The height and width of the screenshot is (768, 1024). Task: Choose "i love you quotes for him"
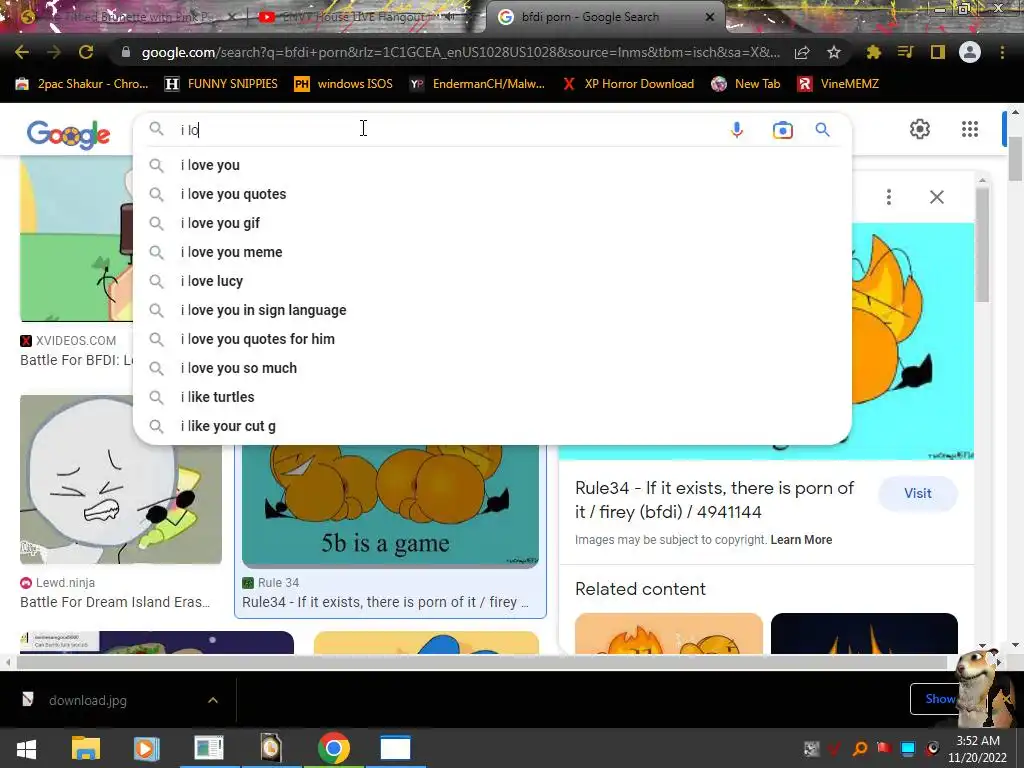[492, 339]
